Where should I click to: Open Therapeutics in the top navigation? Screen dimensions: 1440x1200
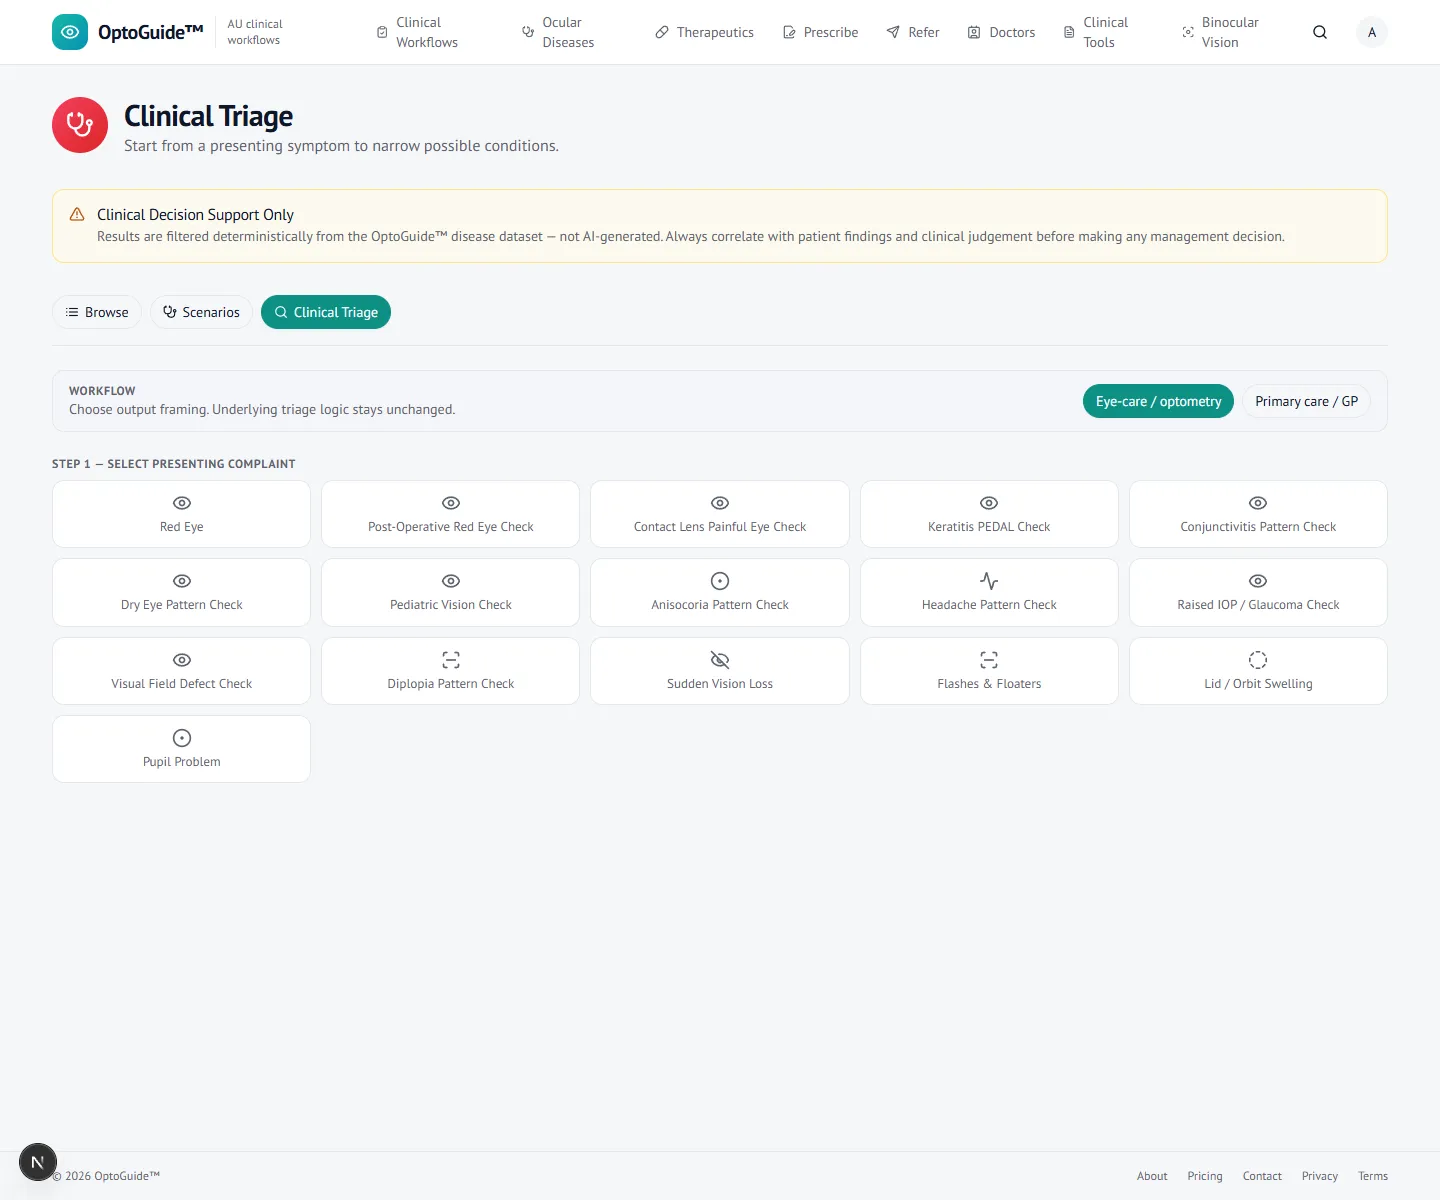click(704, 32)
